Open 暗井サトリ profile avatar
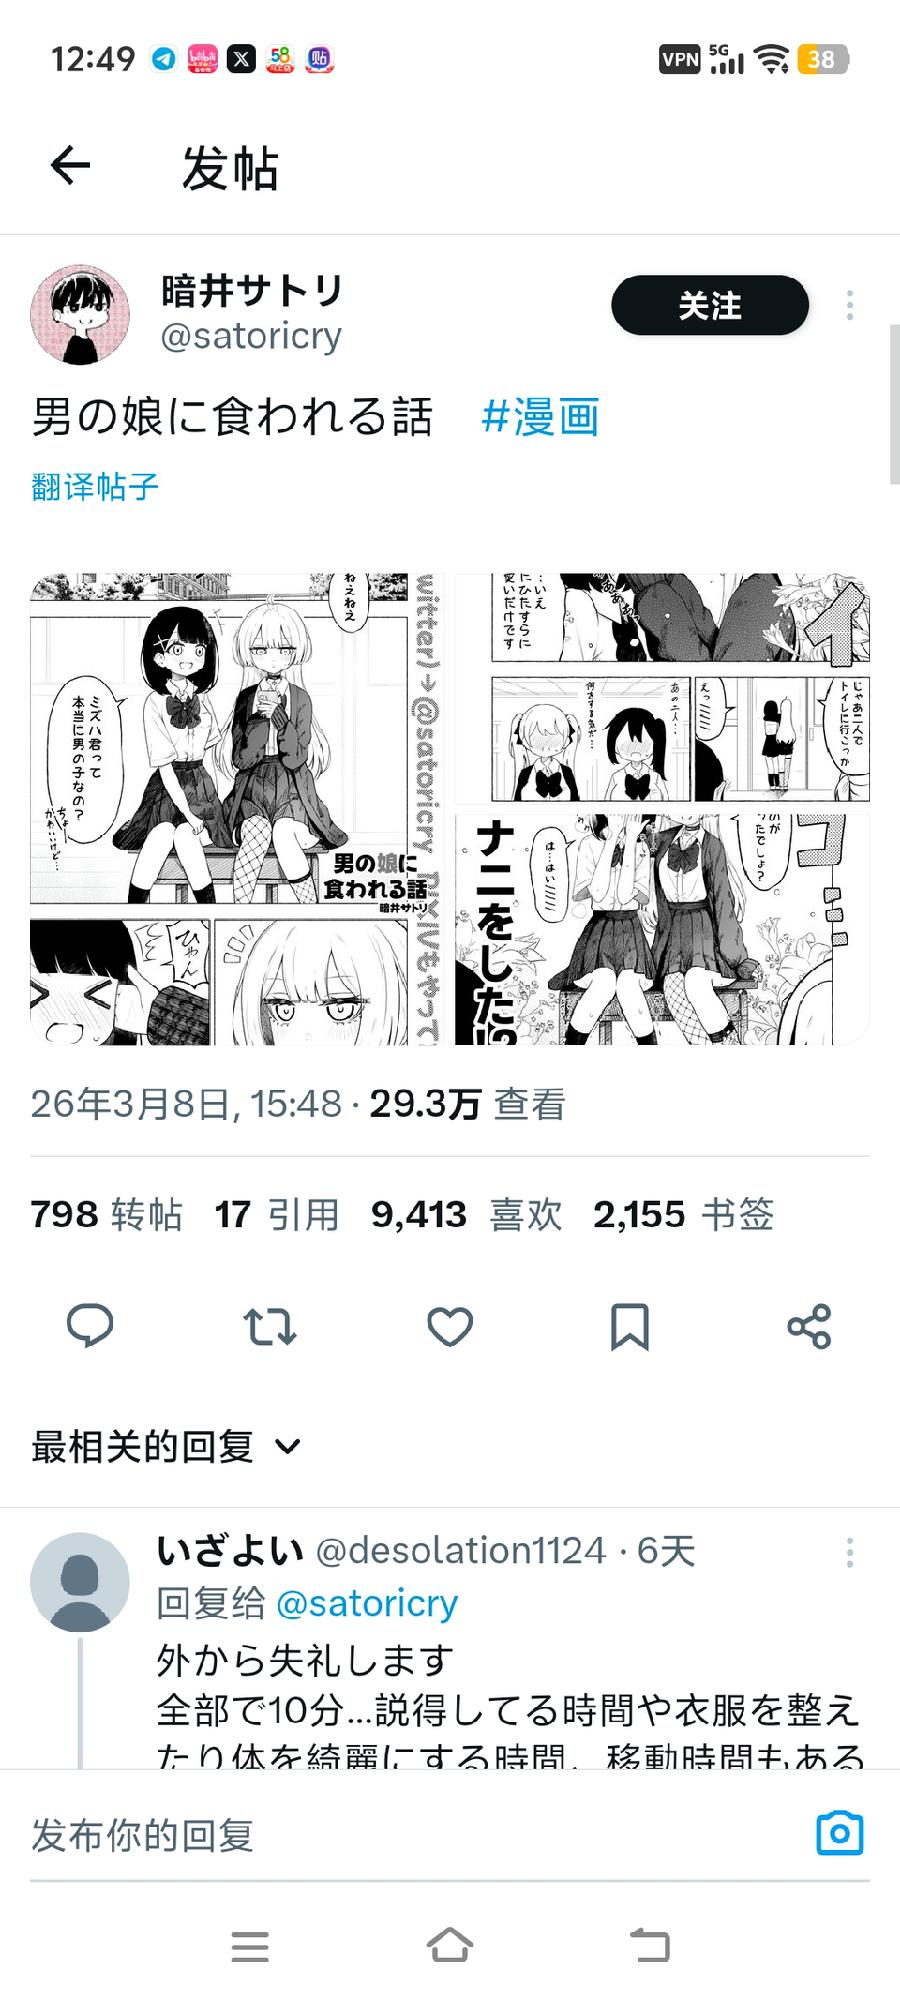The height and width of the screenshot is (2000, 900). [x=80, y=315]
